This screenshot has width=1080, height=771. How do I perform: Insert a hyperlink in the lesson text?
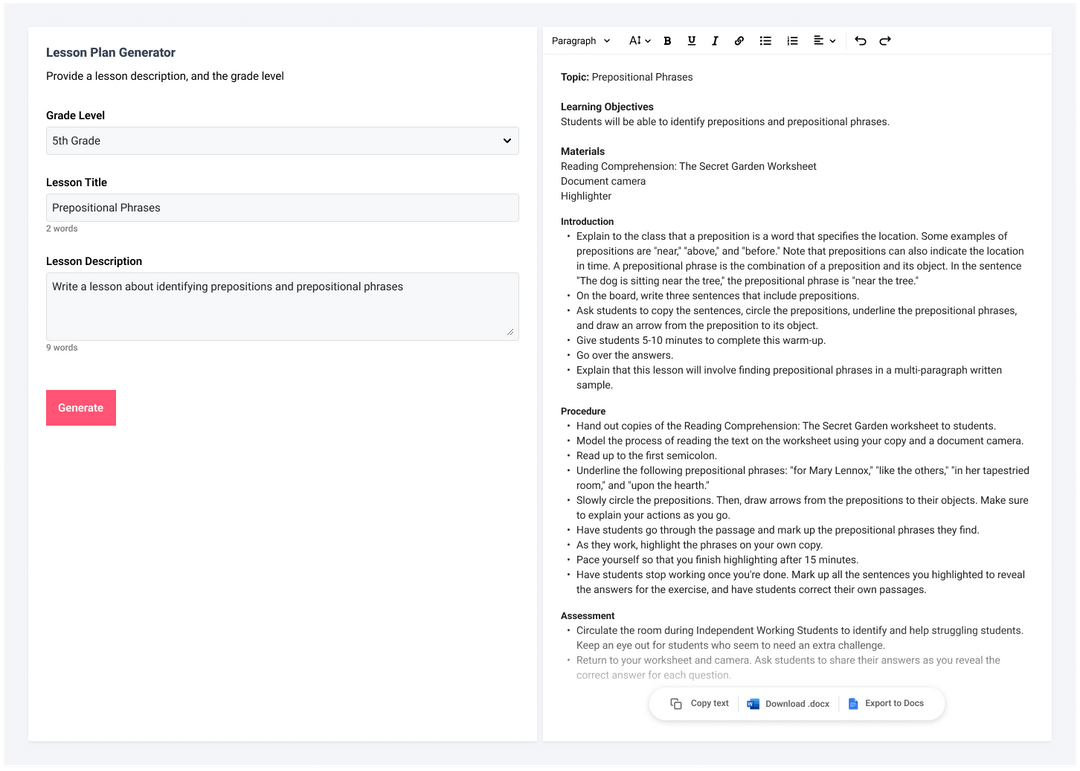coord(739,40)
